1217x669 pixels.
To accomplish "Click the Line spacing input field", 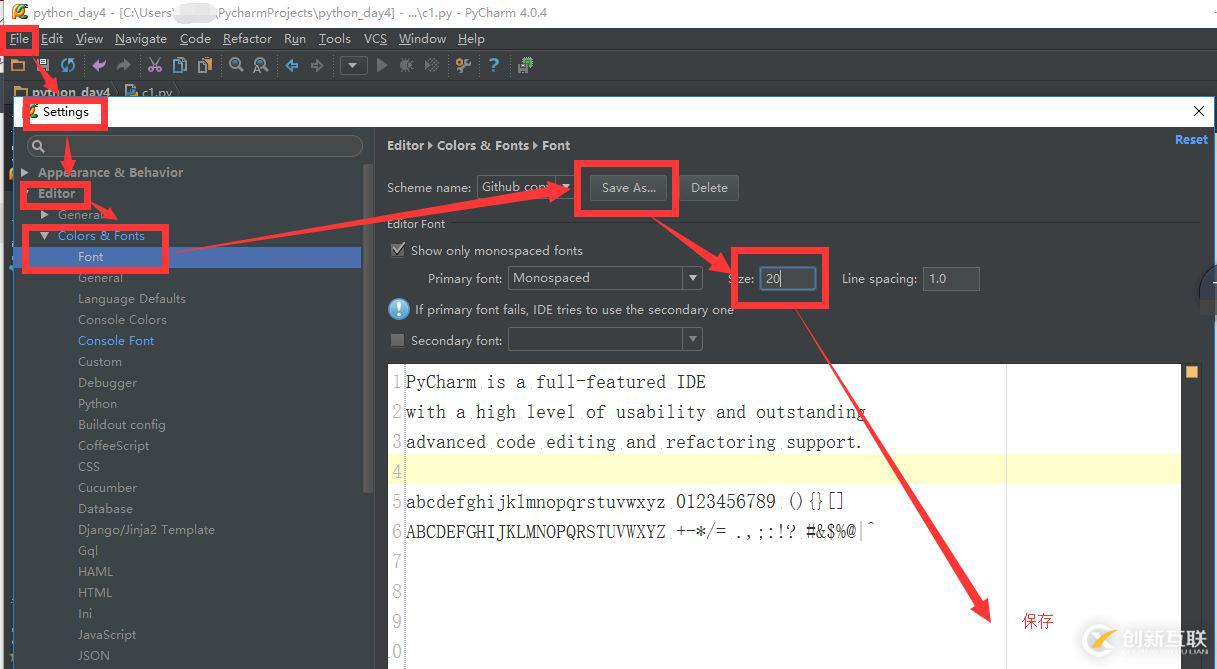I will coord(951,278).
